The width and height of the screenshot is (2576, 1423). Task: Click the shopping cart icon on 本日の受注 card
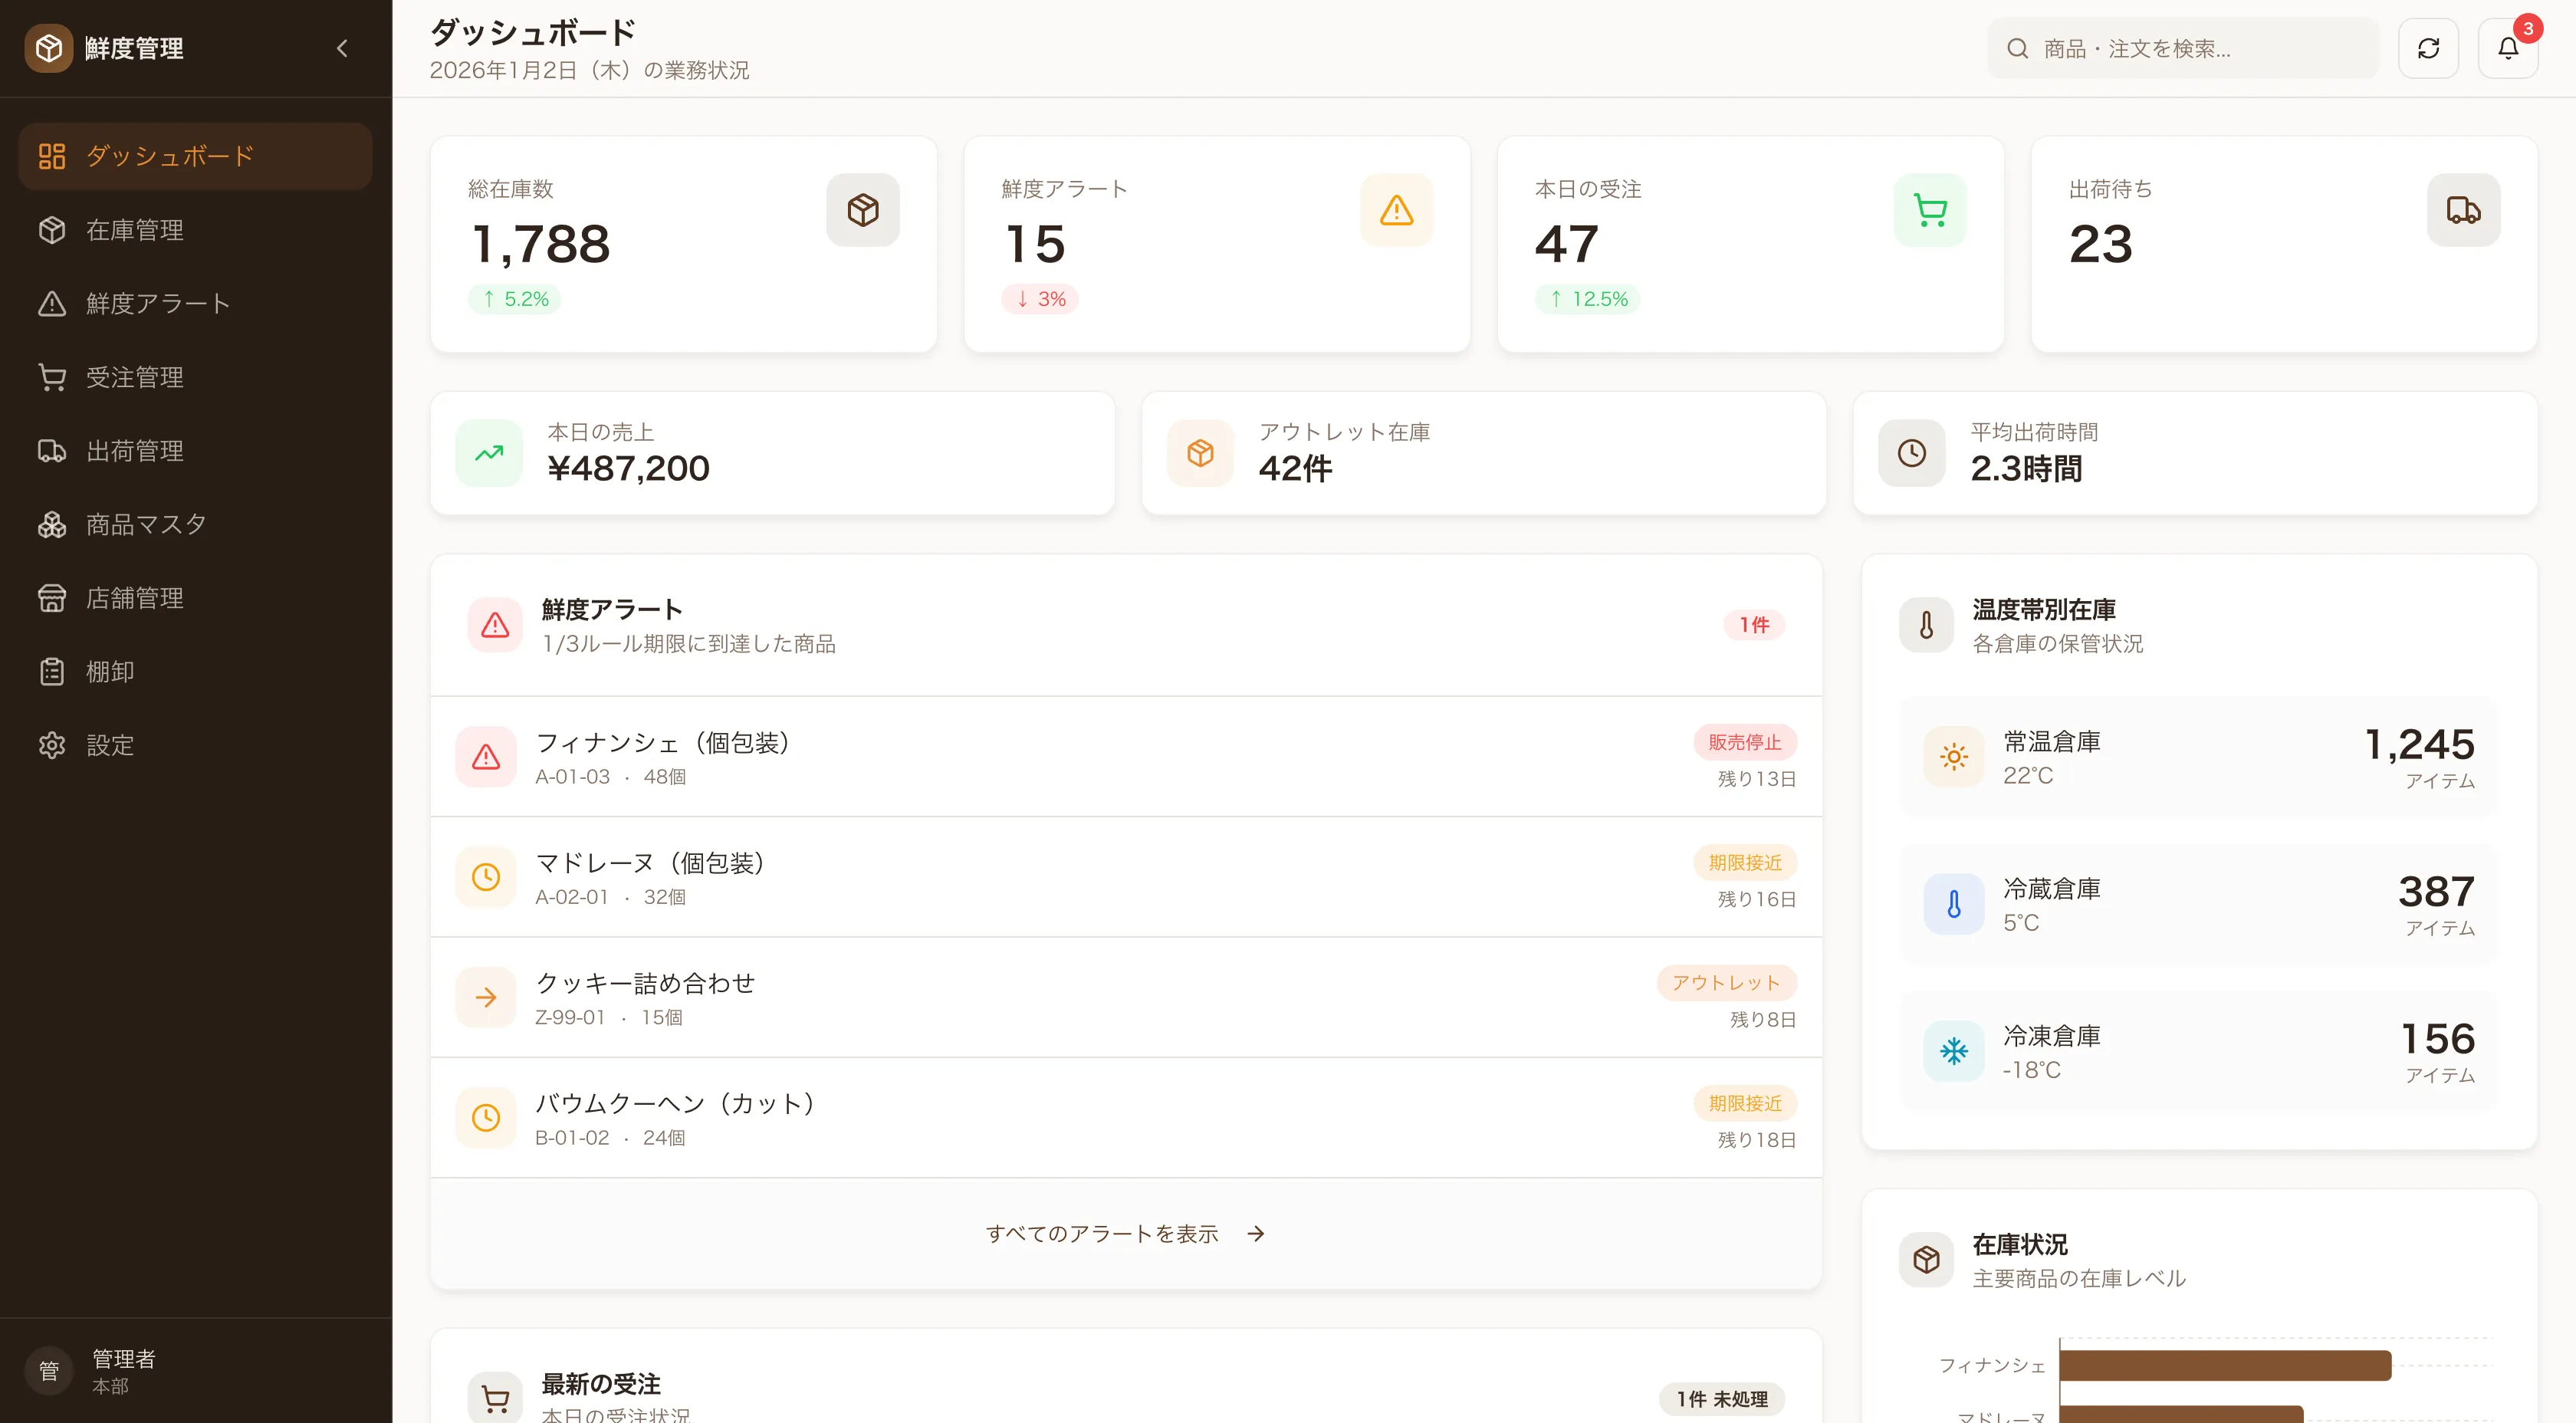1929,210
